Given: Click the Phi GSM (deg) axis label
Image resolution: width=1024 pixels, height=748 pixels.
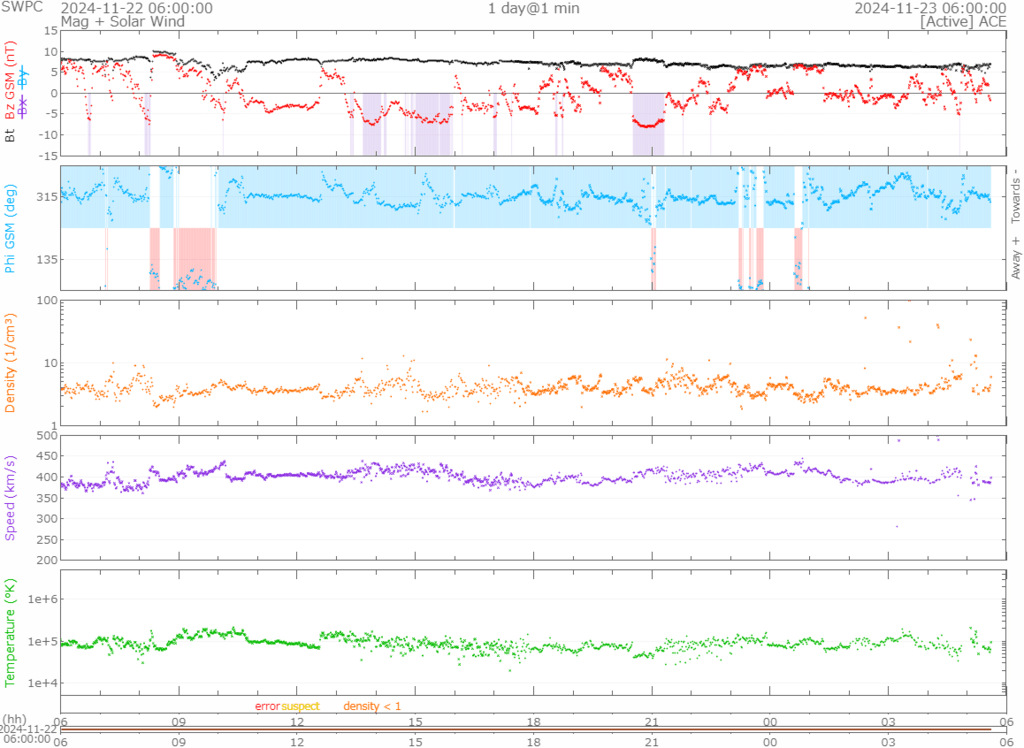Looking at the screenshot, I should (x=10, y=229).
